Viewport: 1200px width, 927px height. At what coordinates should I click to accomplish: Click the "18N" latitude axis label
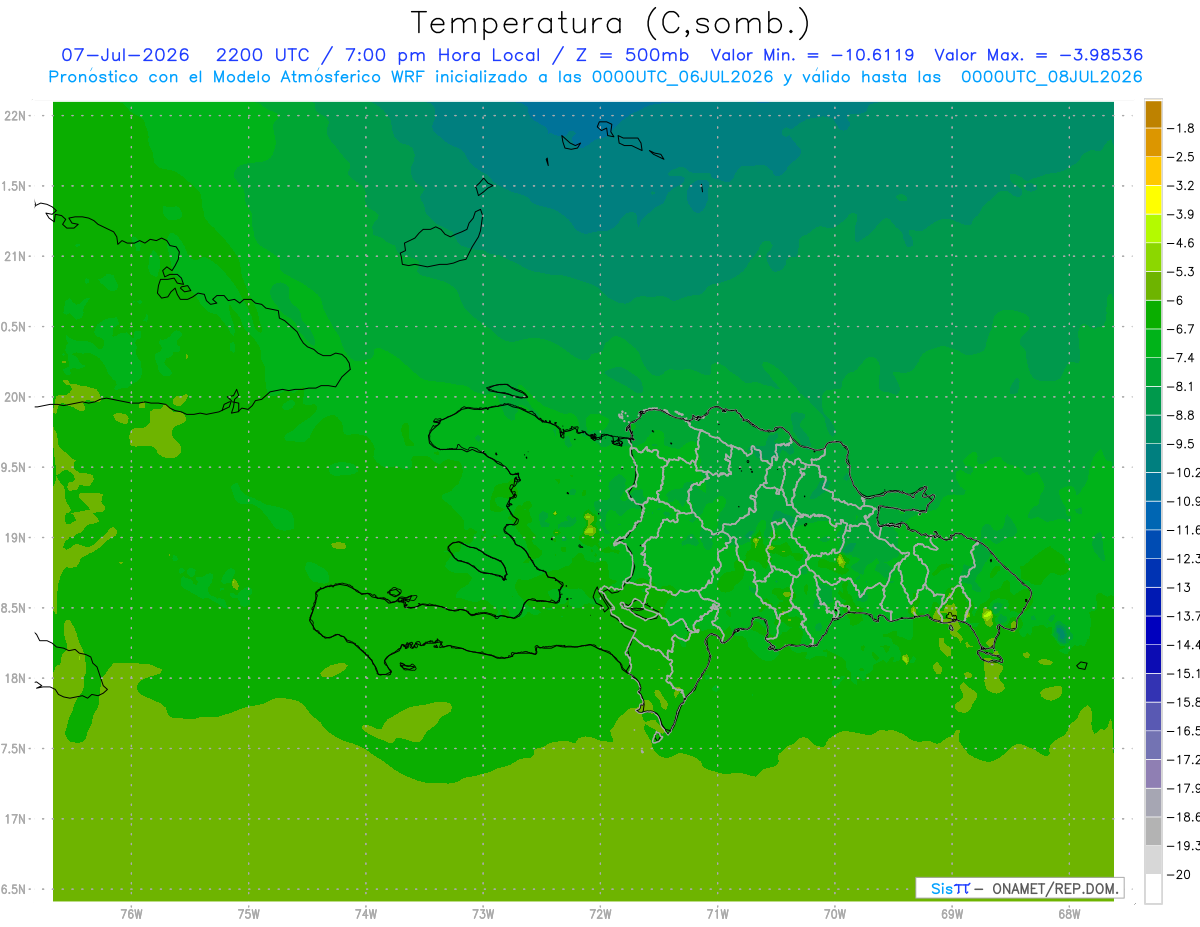click(x=15, y=678)
